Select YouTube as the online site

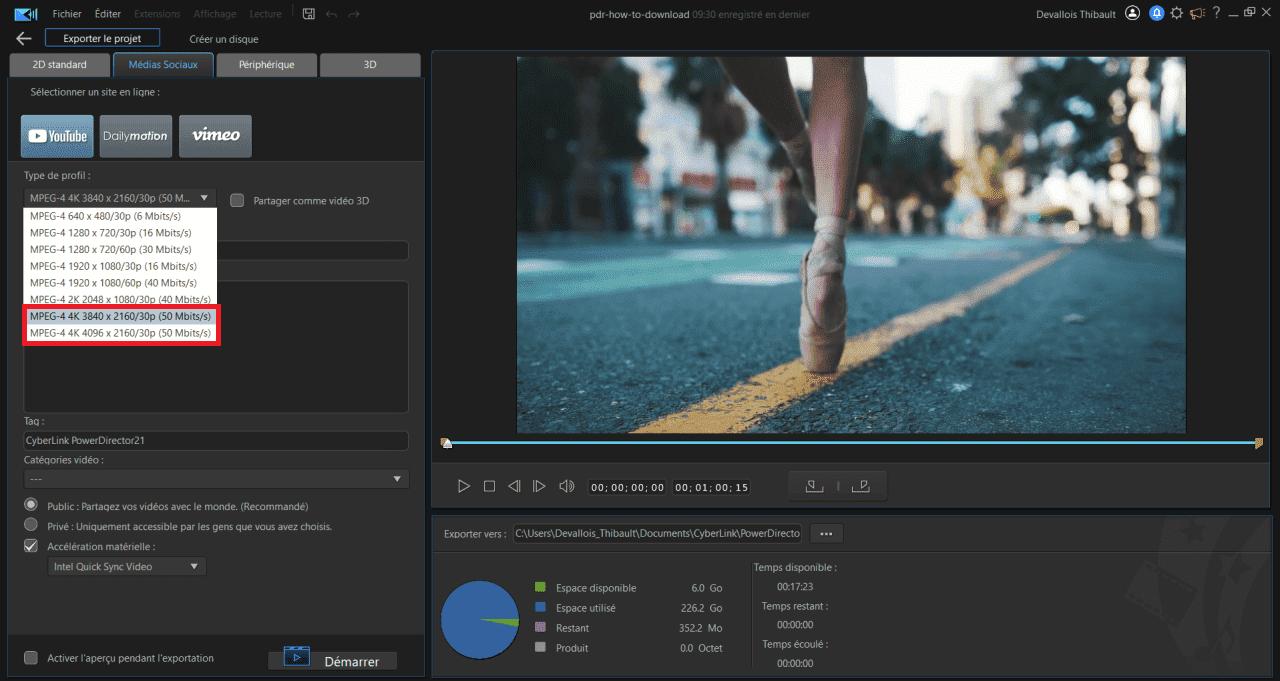(x=57, y=136)
